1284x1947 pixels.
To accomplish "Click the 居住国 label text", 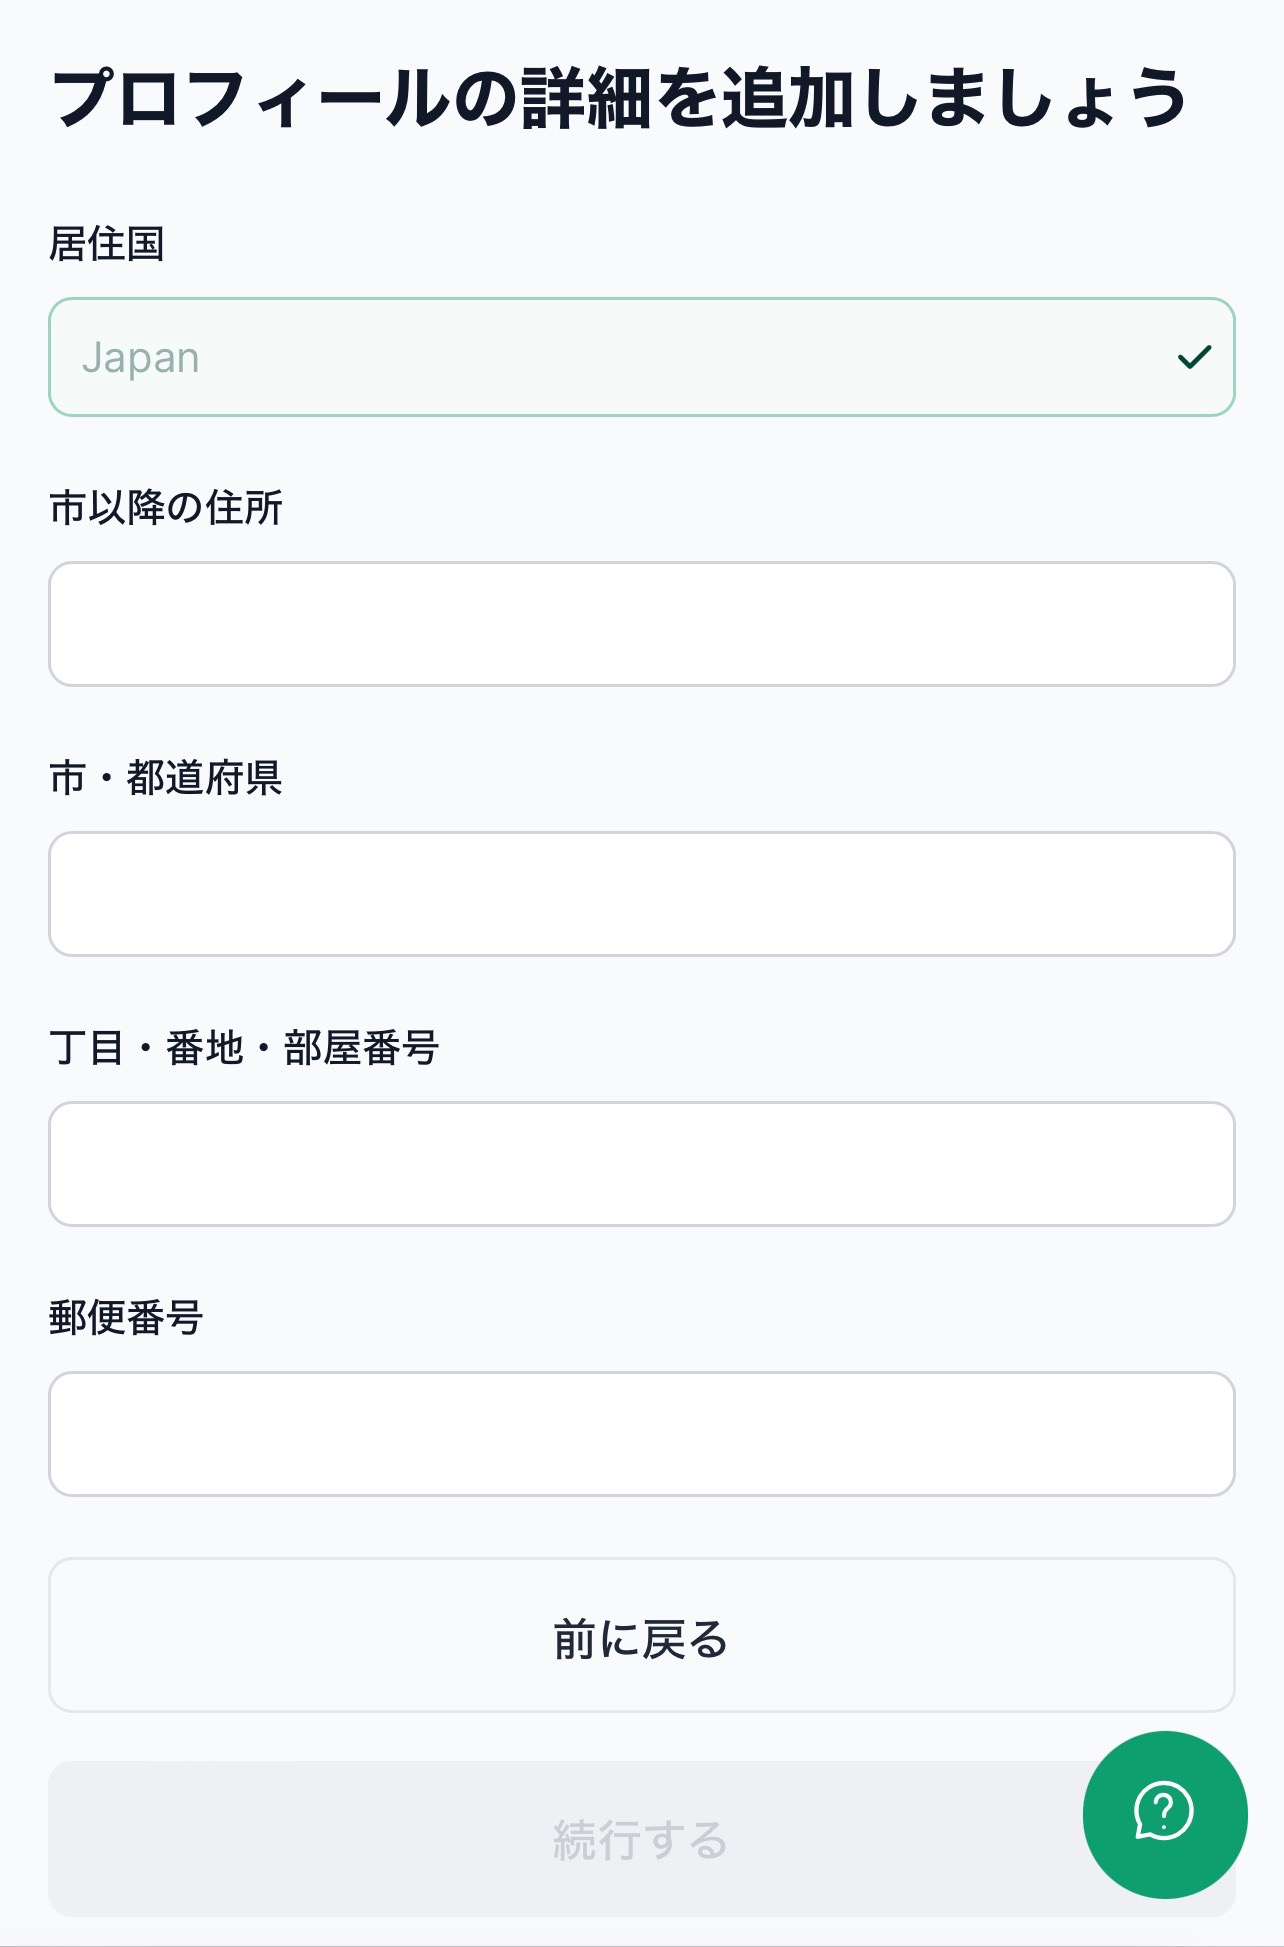I will point(107,244).
